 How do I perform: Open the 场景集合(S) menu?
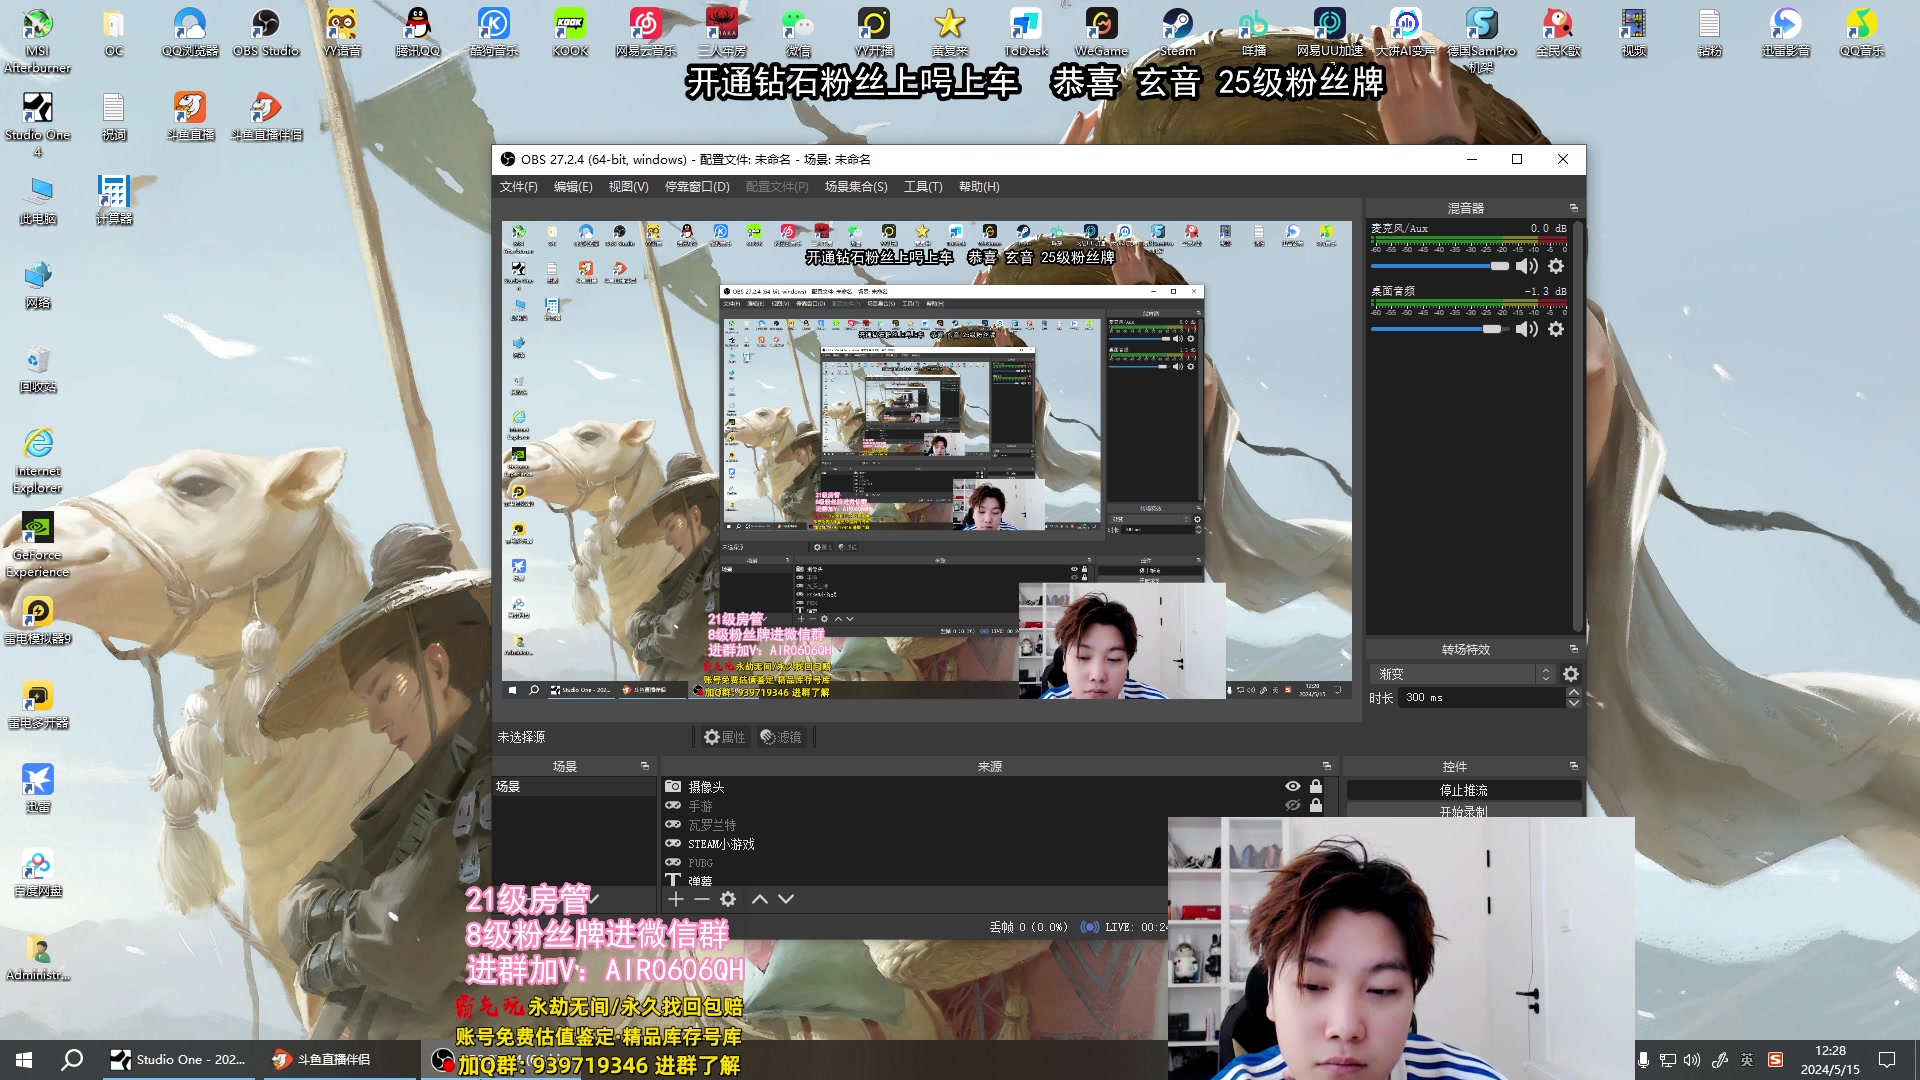pyautogui.click(x=856, y=187)
